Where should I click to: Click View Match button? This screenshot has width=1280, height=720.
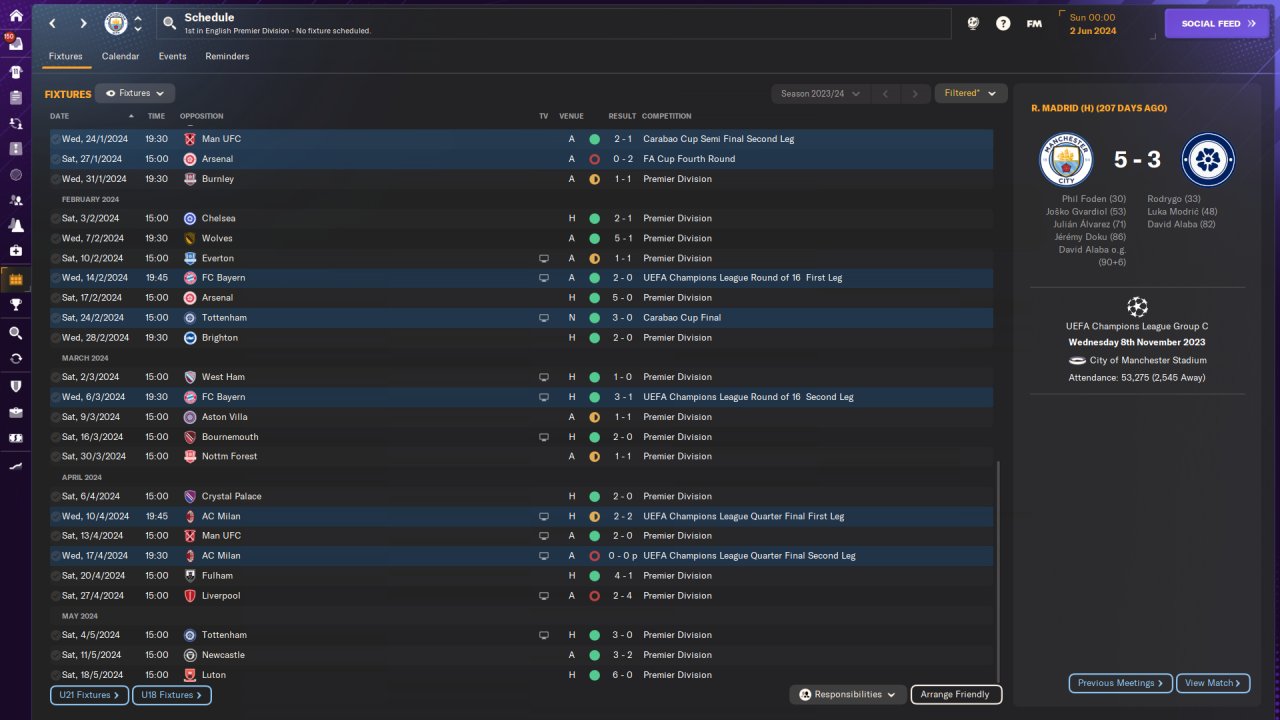[x=1213, y=683]
